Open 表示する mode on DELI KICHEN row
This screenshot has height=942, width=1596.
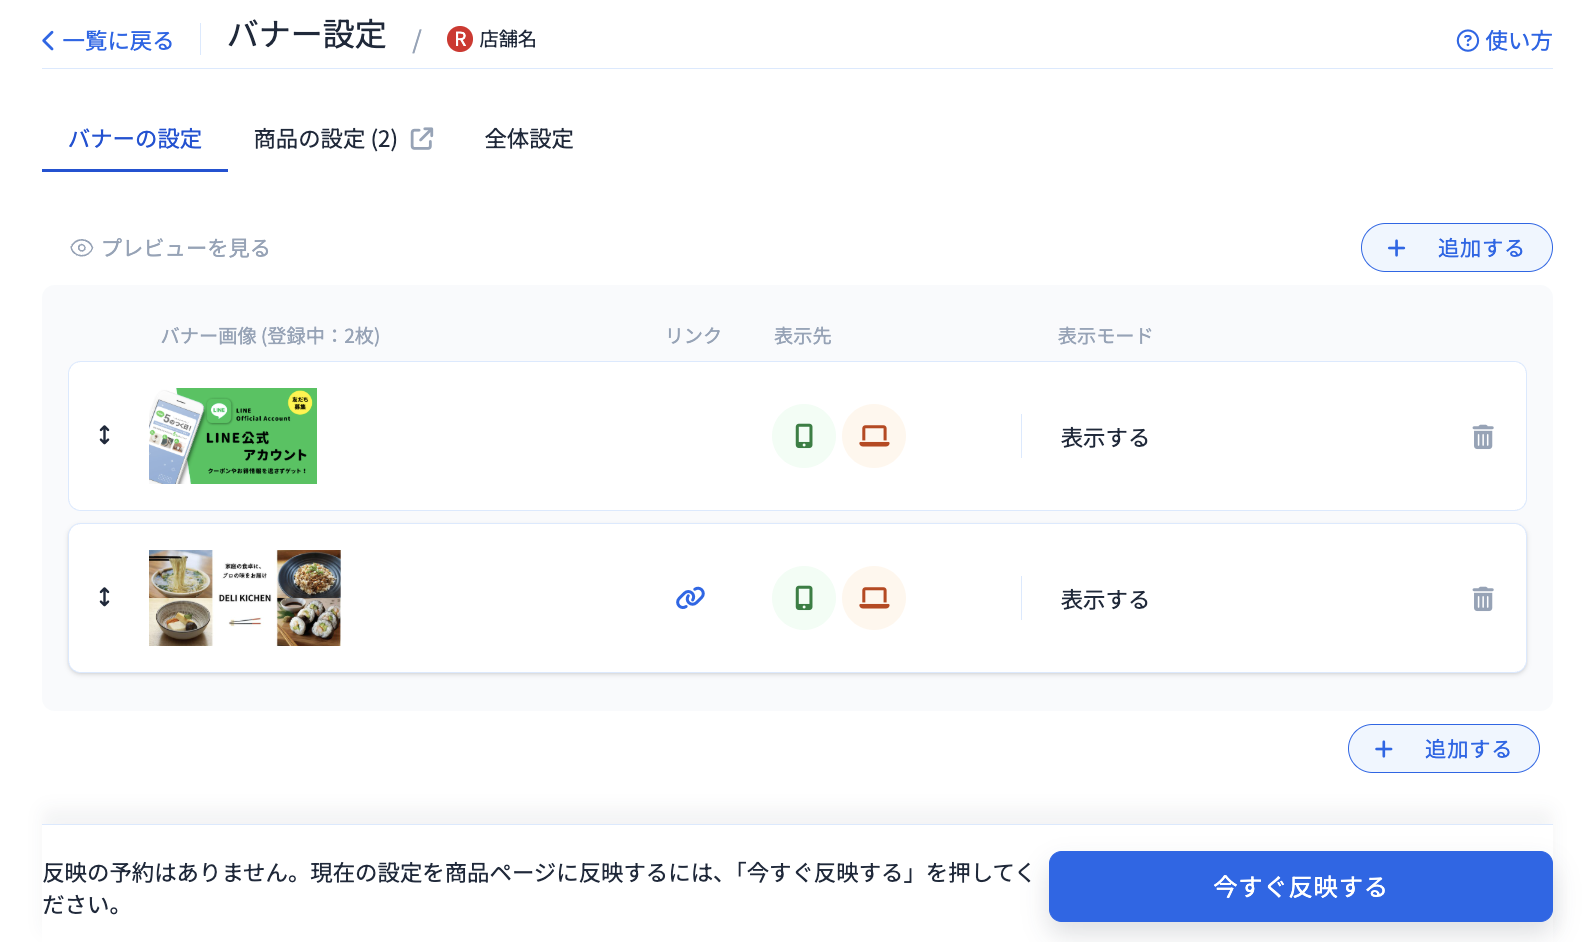coord(1105,600)
